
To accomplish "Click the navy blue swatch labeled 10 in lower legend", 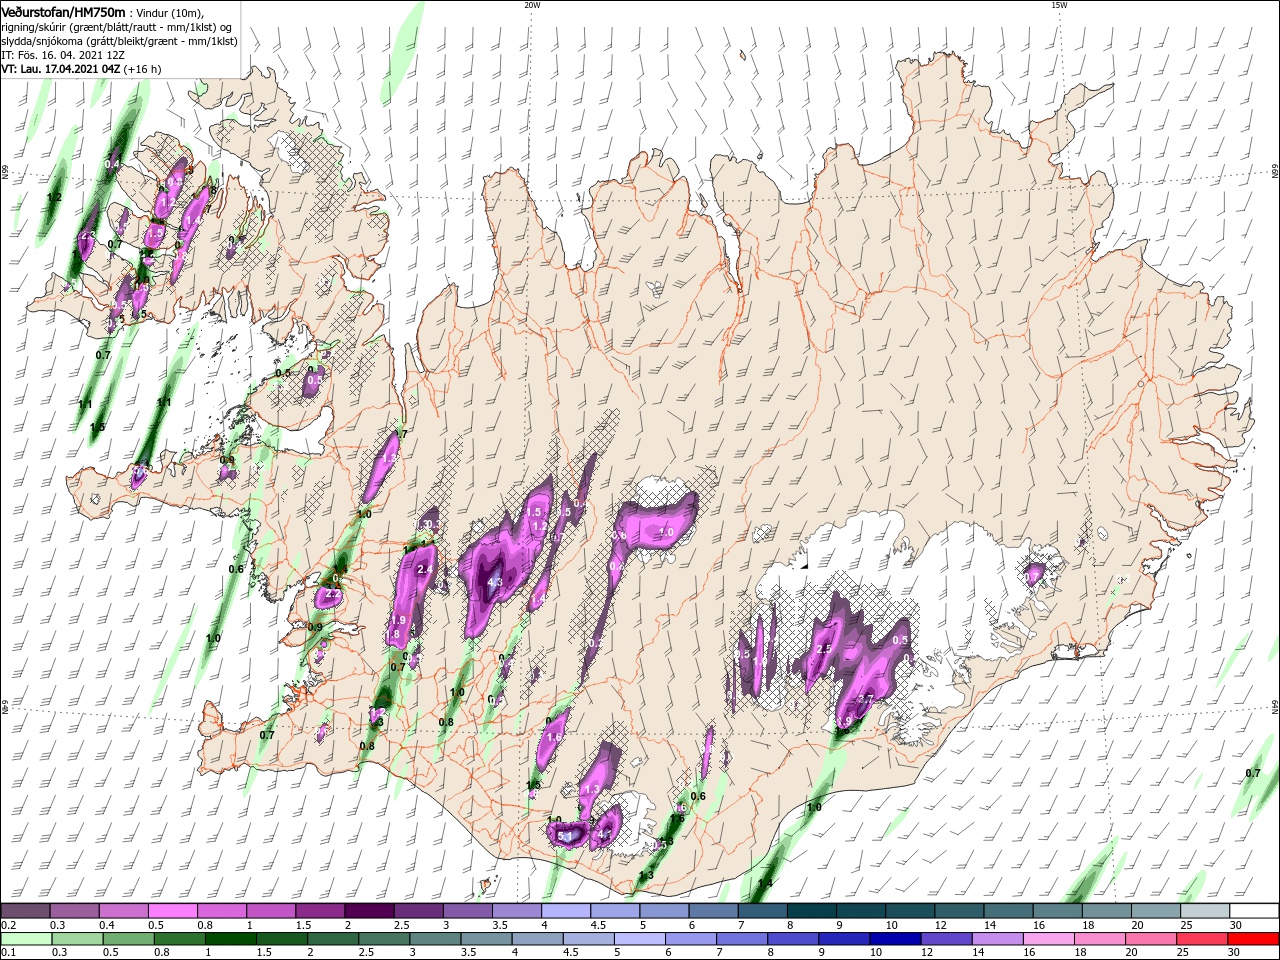I will 895,939.
